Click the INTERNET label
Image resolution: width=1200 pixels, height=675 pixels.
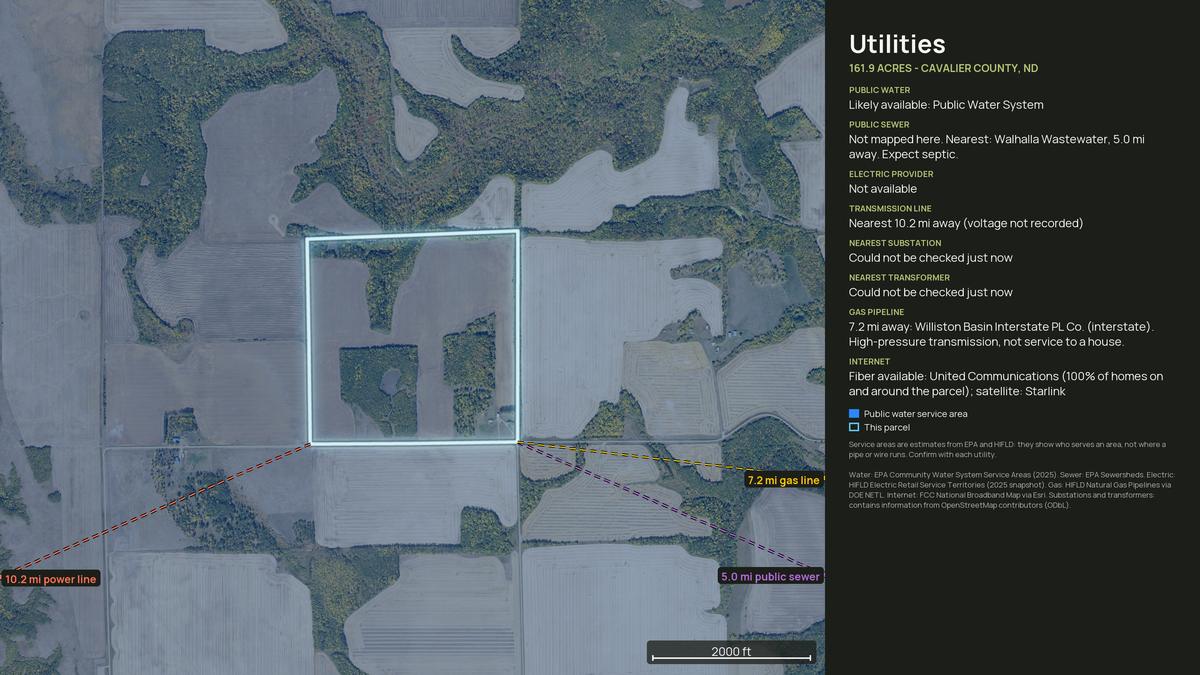click(x=869, y=361)
